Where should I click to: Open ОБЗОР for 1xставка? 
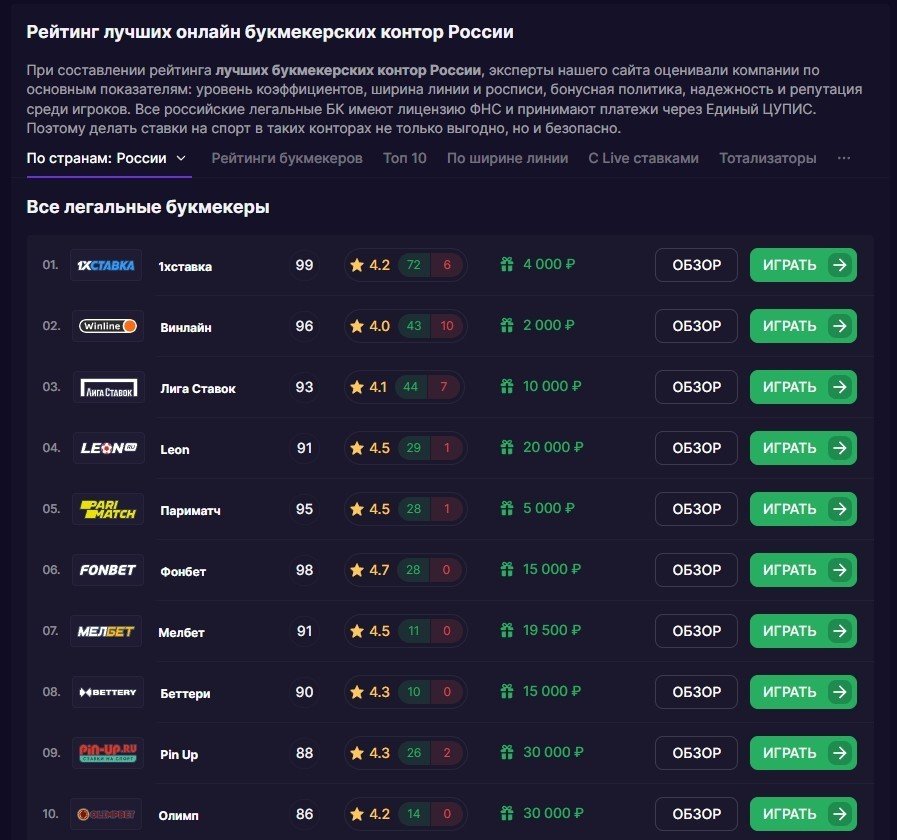point(696,265)
